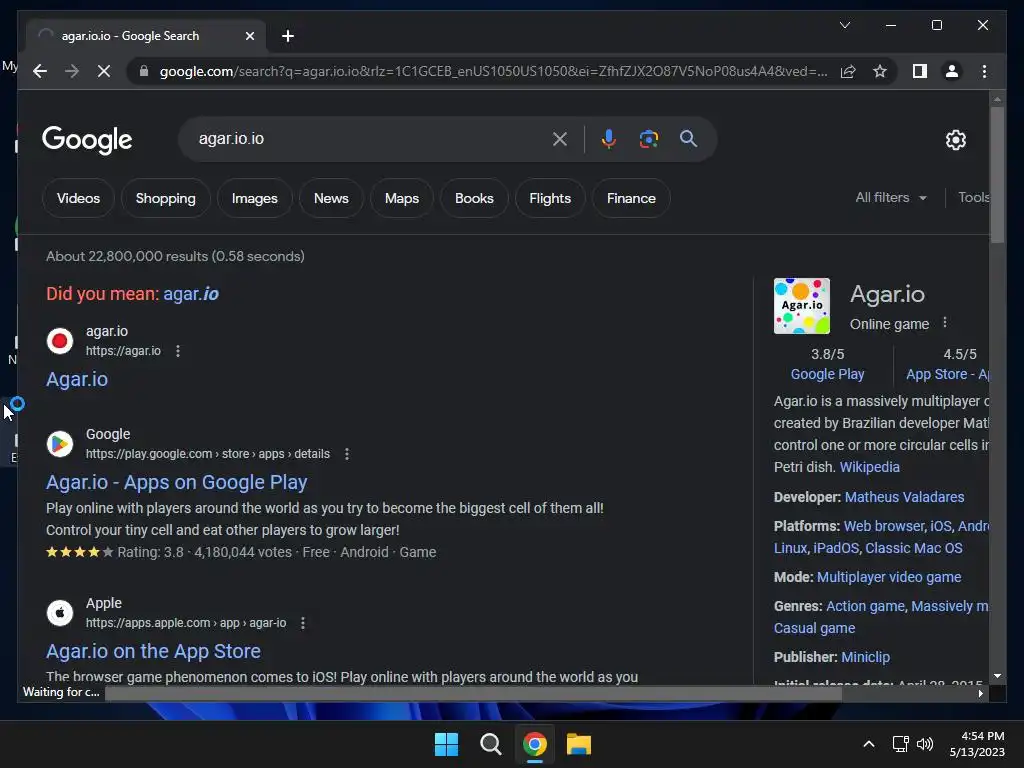This screenshot has width=1024, height=768.
Task: Search by image with Google Lens
Action: 648,139
